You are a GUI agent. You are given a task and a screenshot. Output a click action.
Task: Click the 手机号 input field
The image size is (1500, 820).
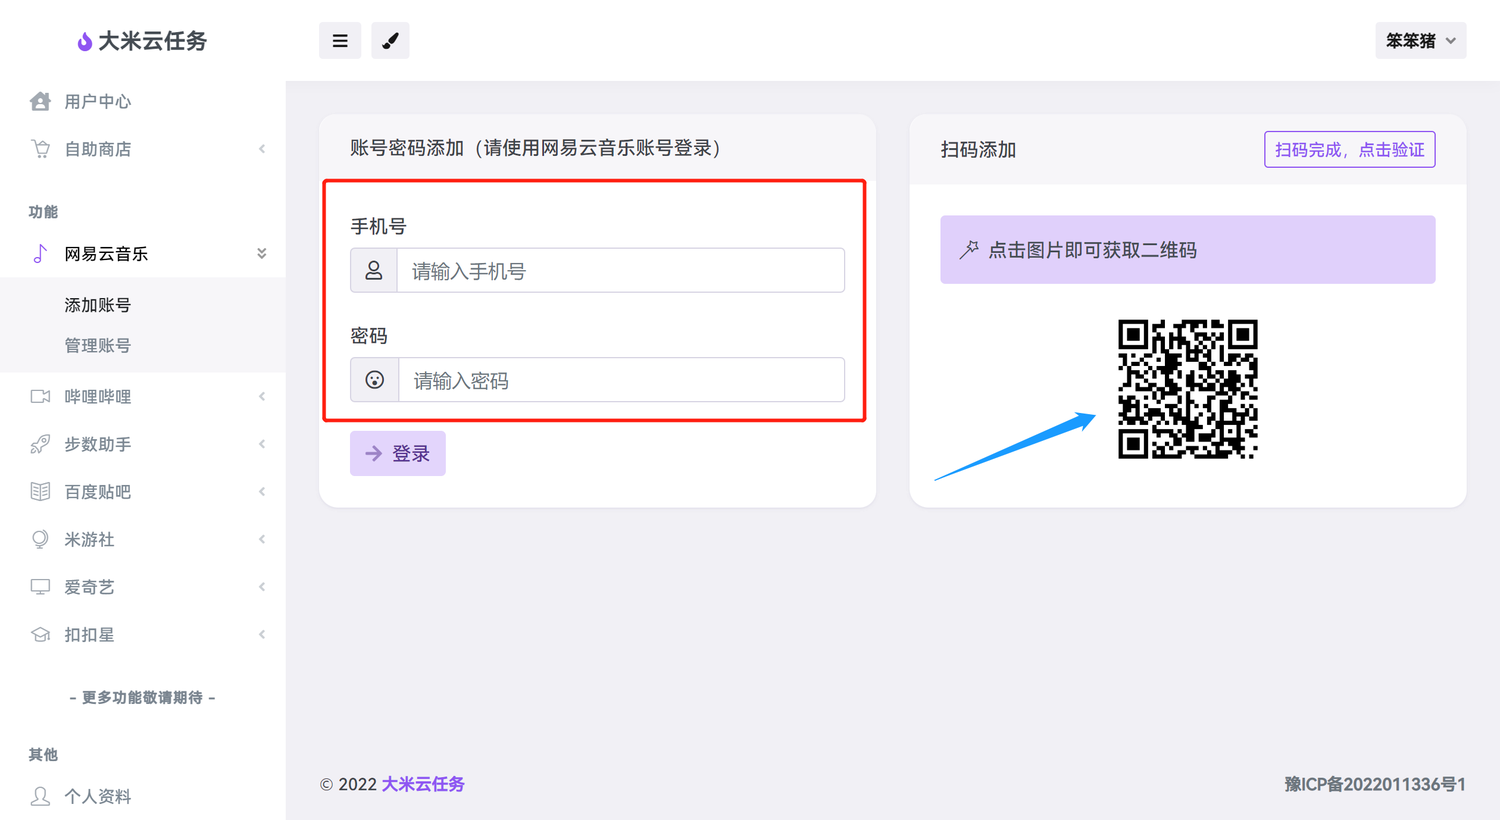[620, 271]
